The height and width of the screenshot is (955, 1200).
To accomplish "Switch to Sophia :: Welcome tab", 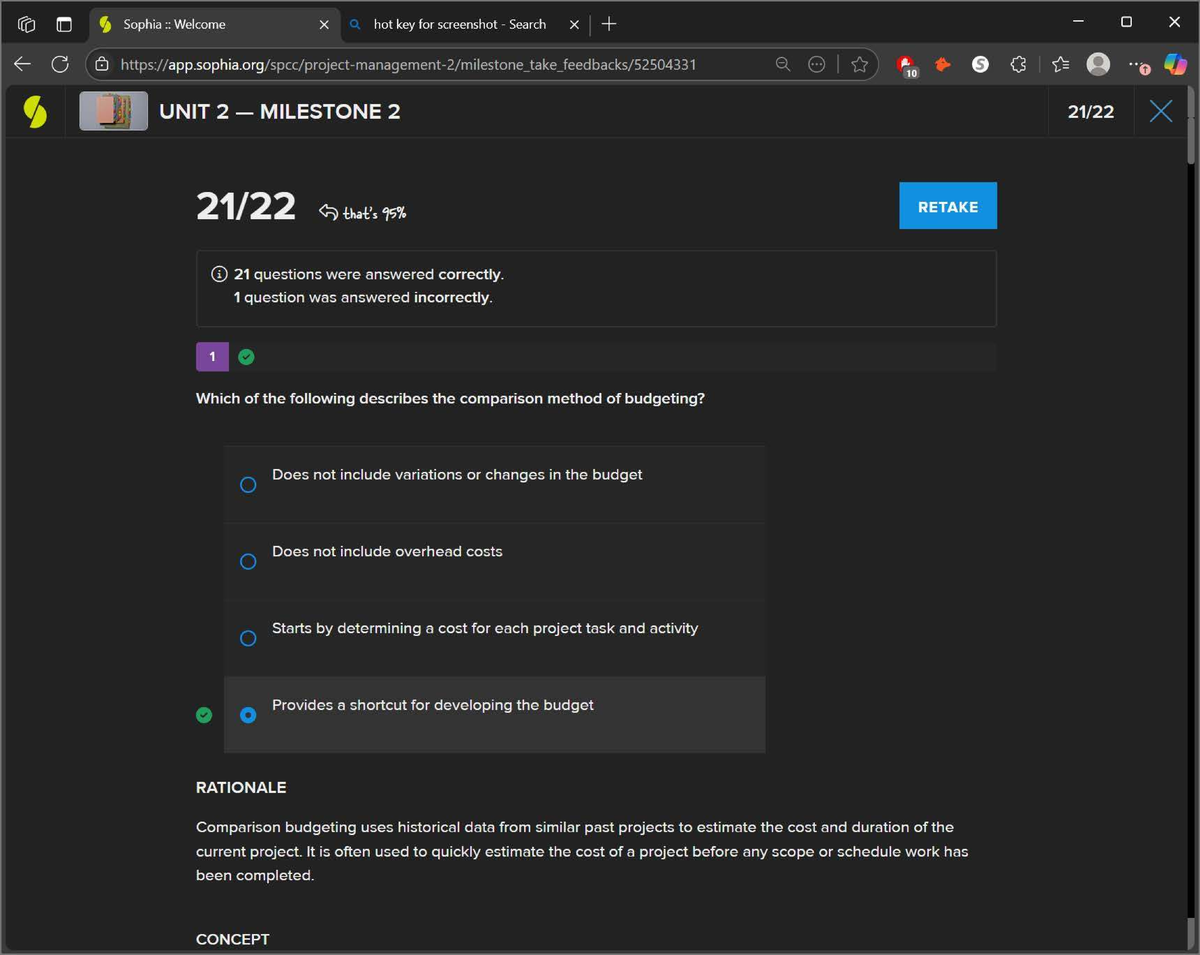I will pyautogui.click(x=213, y=24).
